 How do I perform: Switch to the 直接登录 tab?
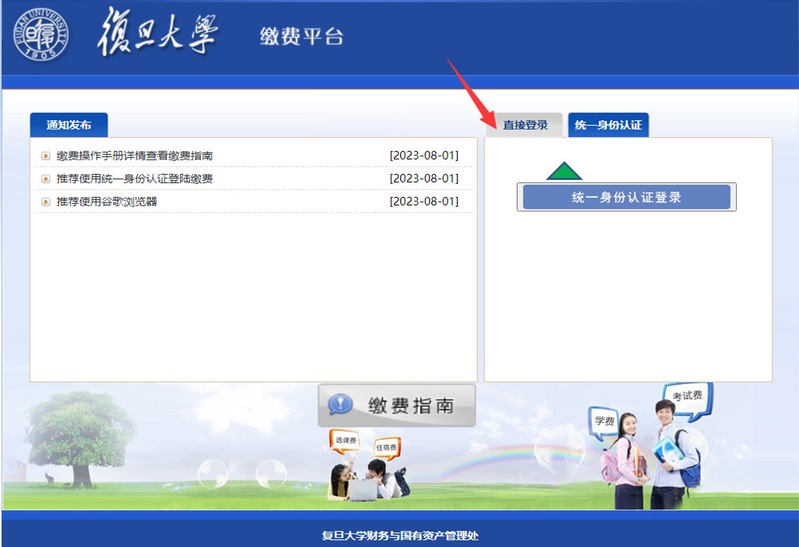(x=525, y=126)
